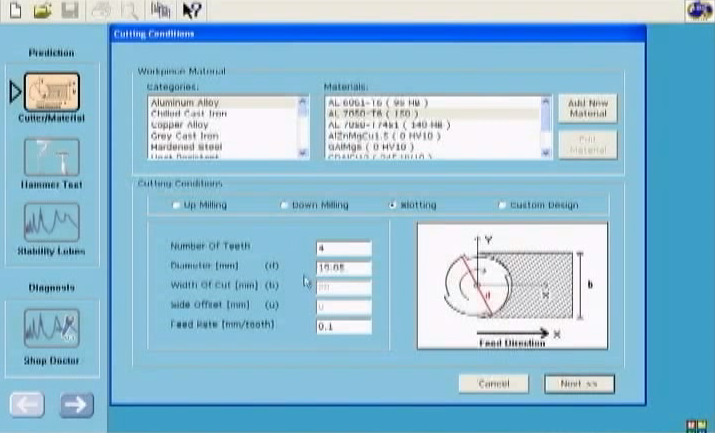This screenshot has height=433, width=715.
Task: Click Categories list scroll-up arrow
Action: 302,102
